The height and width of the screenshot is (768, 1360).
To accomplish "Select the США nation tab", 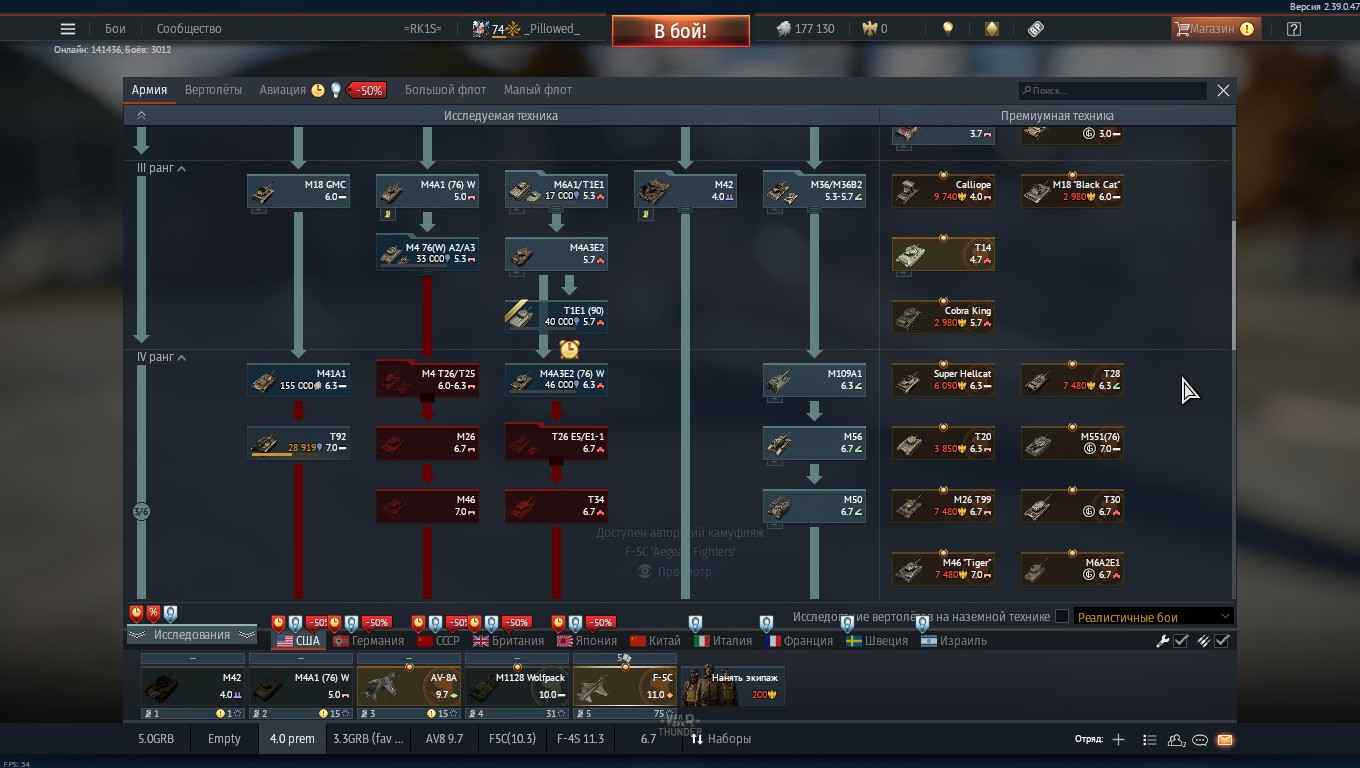I will tap(299, 641).
